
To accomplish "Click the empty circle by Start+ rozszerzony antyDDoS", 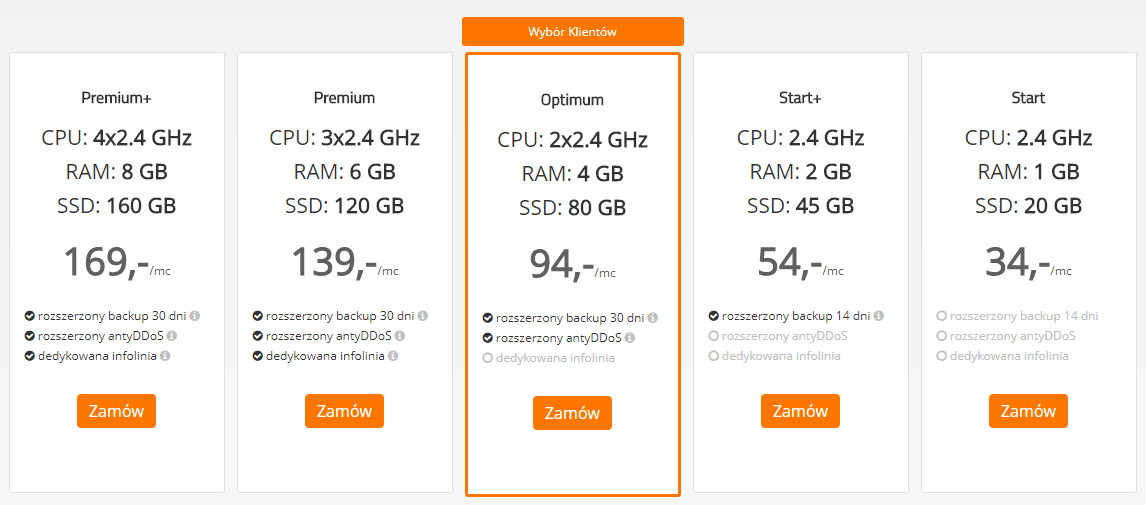I will (x=713, y=336).
